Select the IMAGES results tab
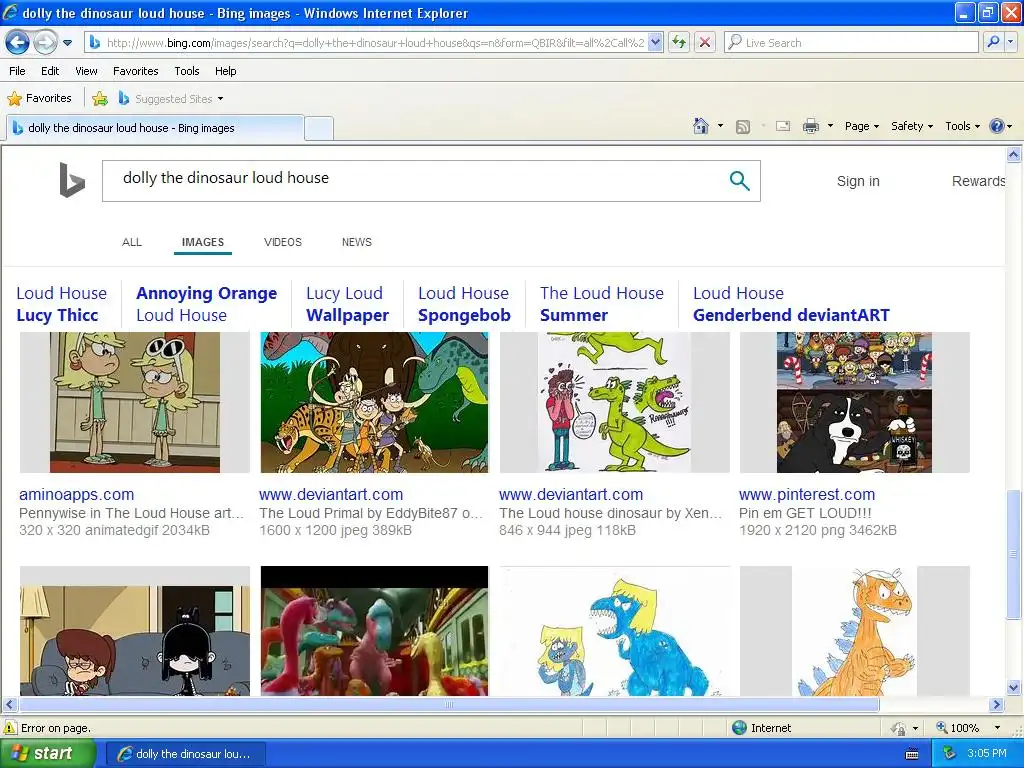 pos(202,242)
